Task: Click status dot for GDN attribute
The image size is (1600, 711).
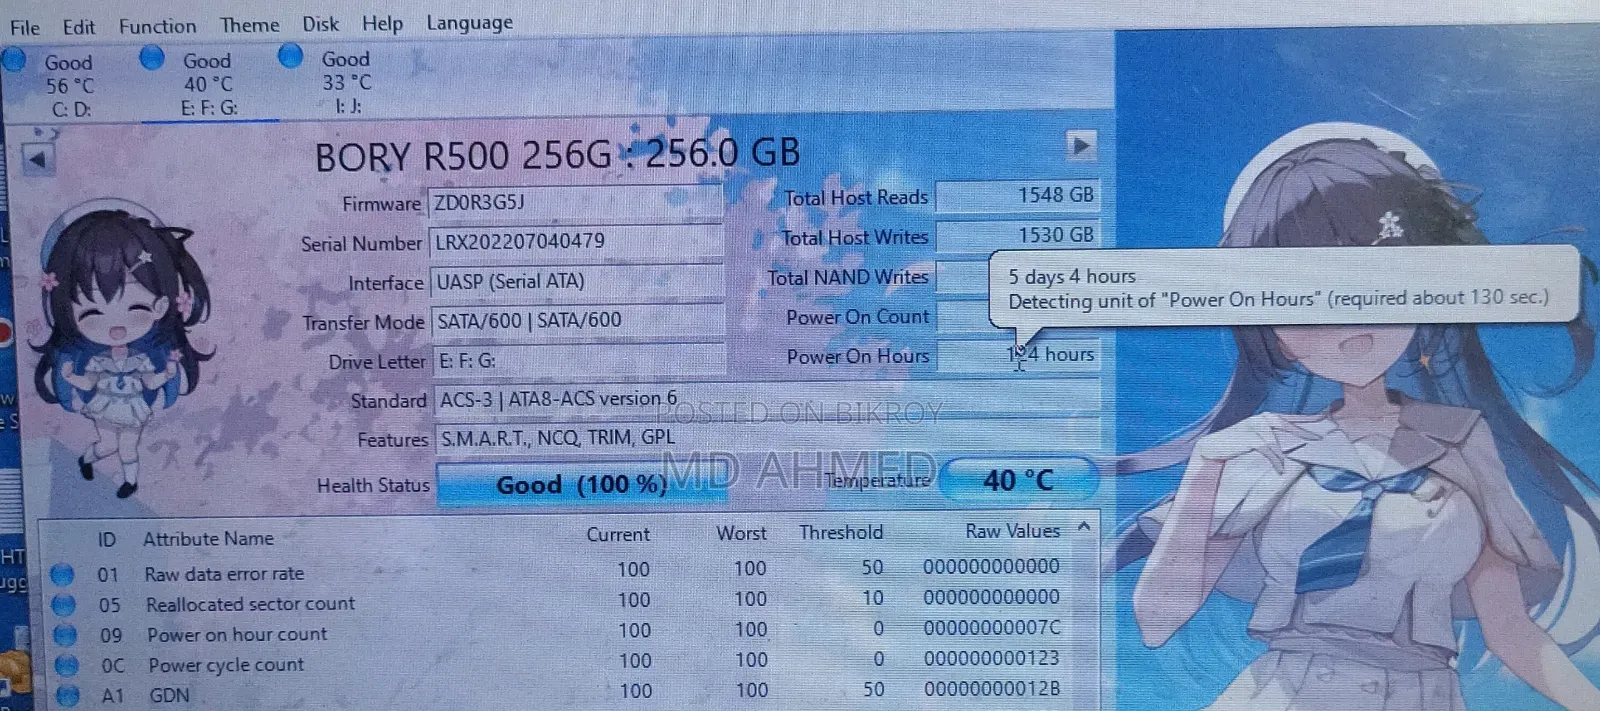Action: (68, 694)
